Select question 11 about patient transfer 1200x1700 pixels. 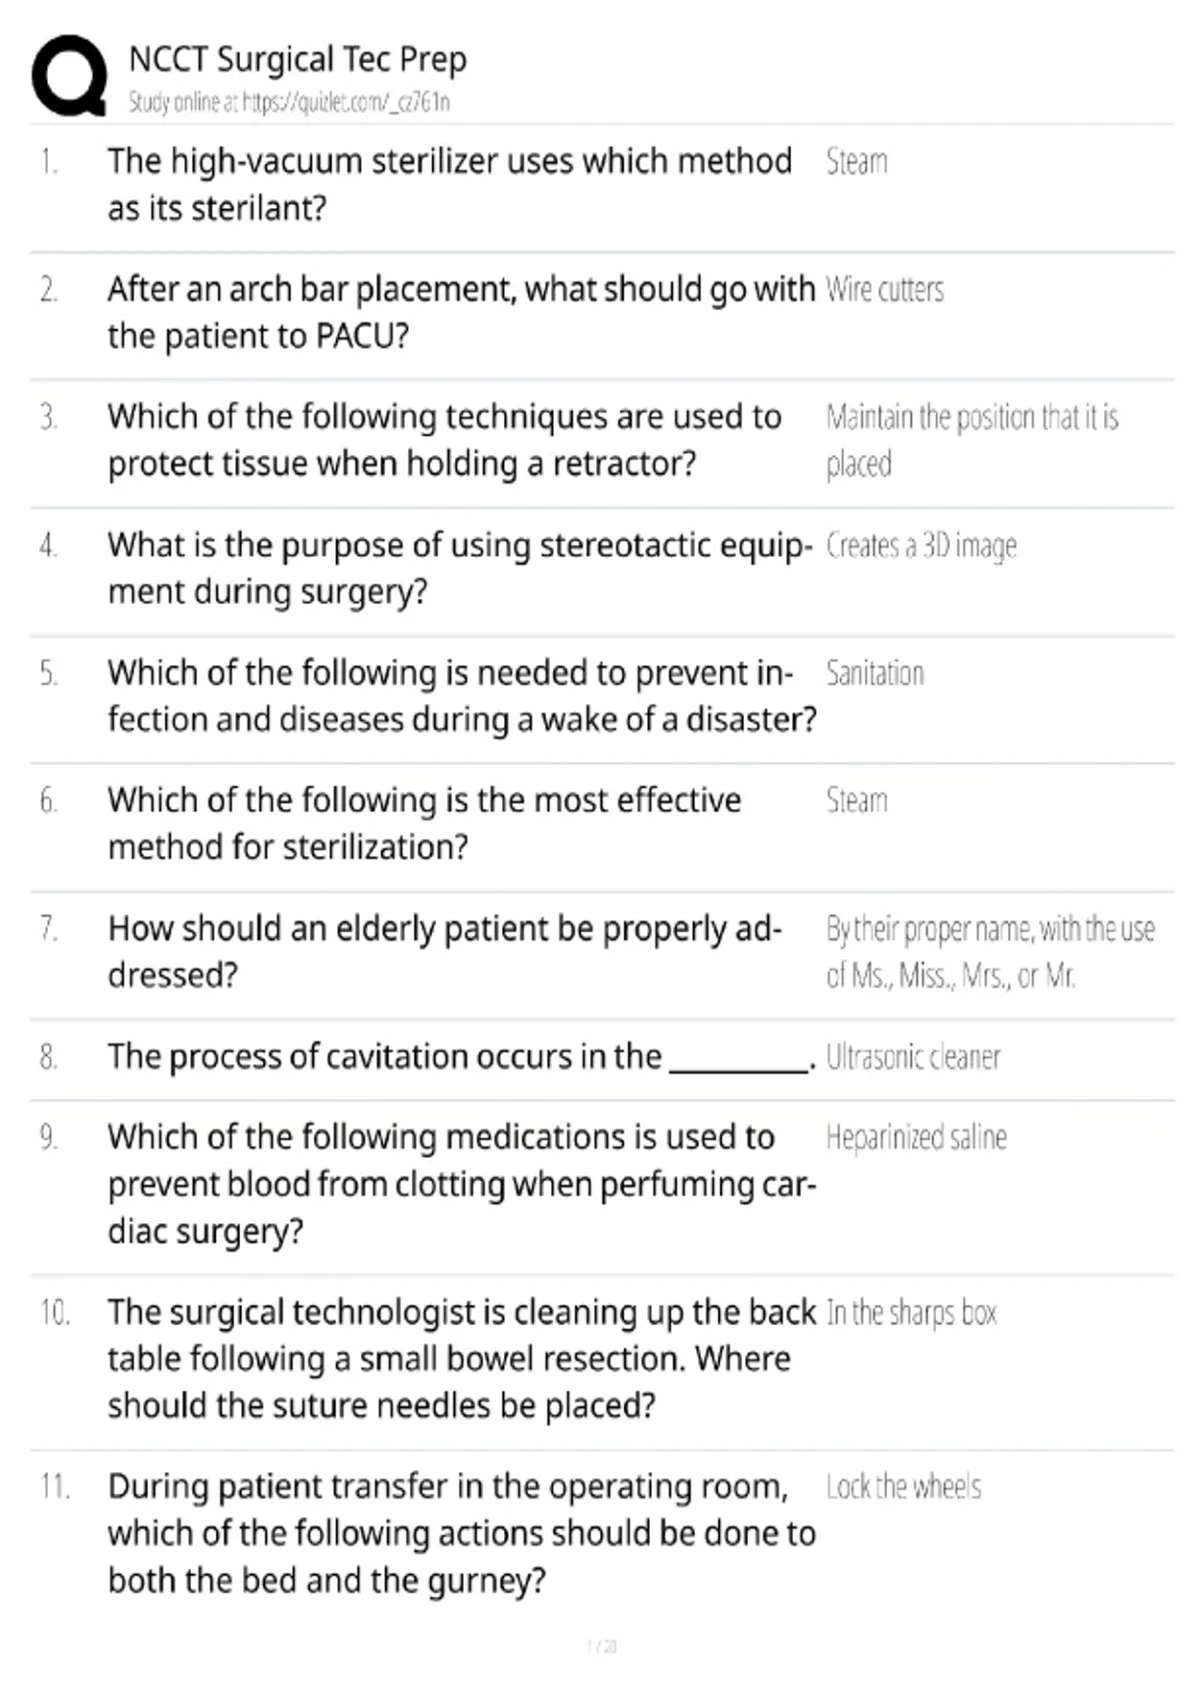coord(461,1533)
